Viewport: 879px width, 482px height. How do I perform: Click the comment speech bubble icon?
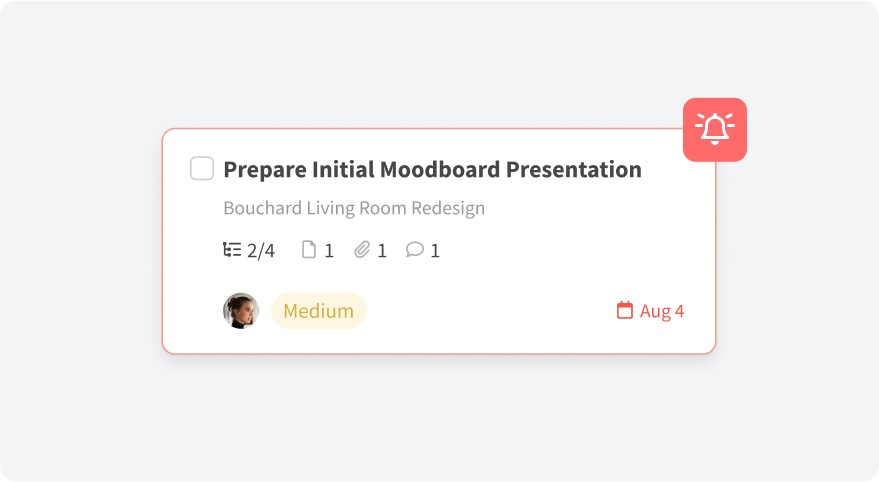click(x=414, y=250)
